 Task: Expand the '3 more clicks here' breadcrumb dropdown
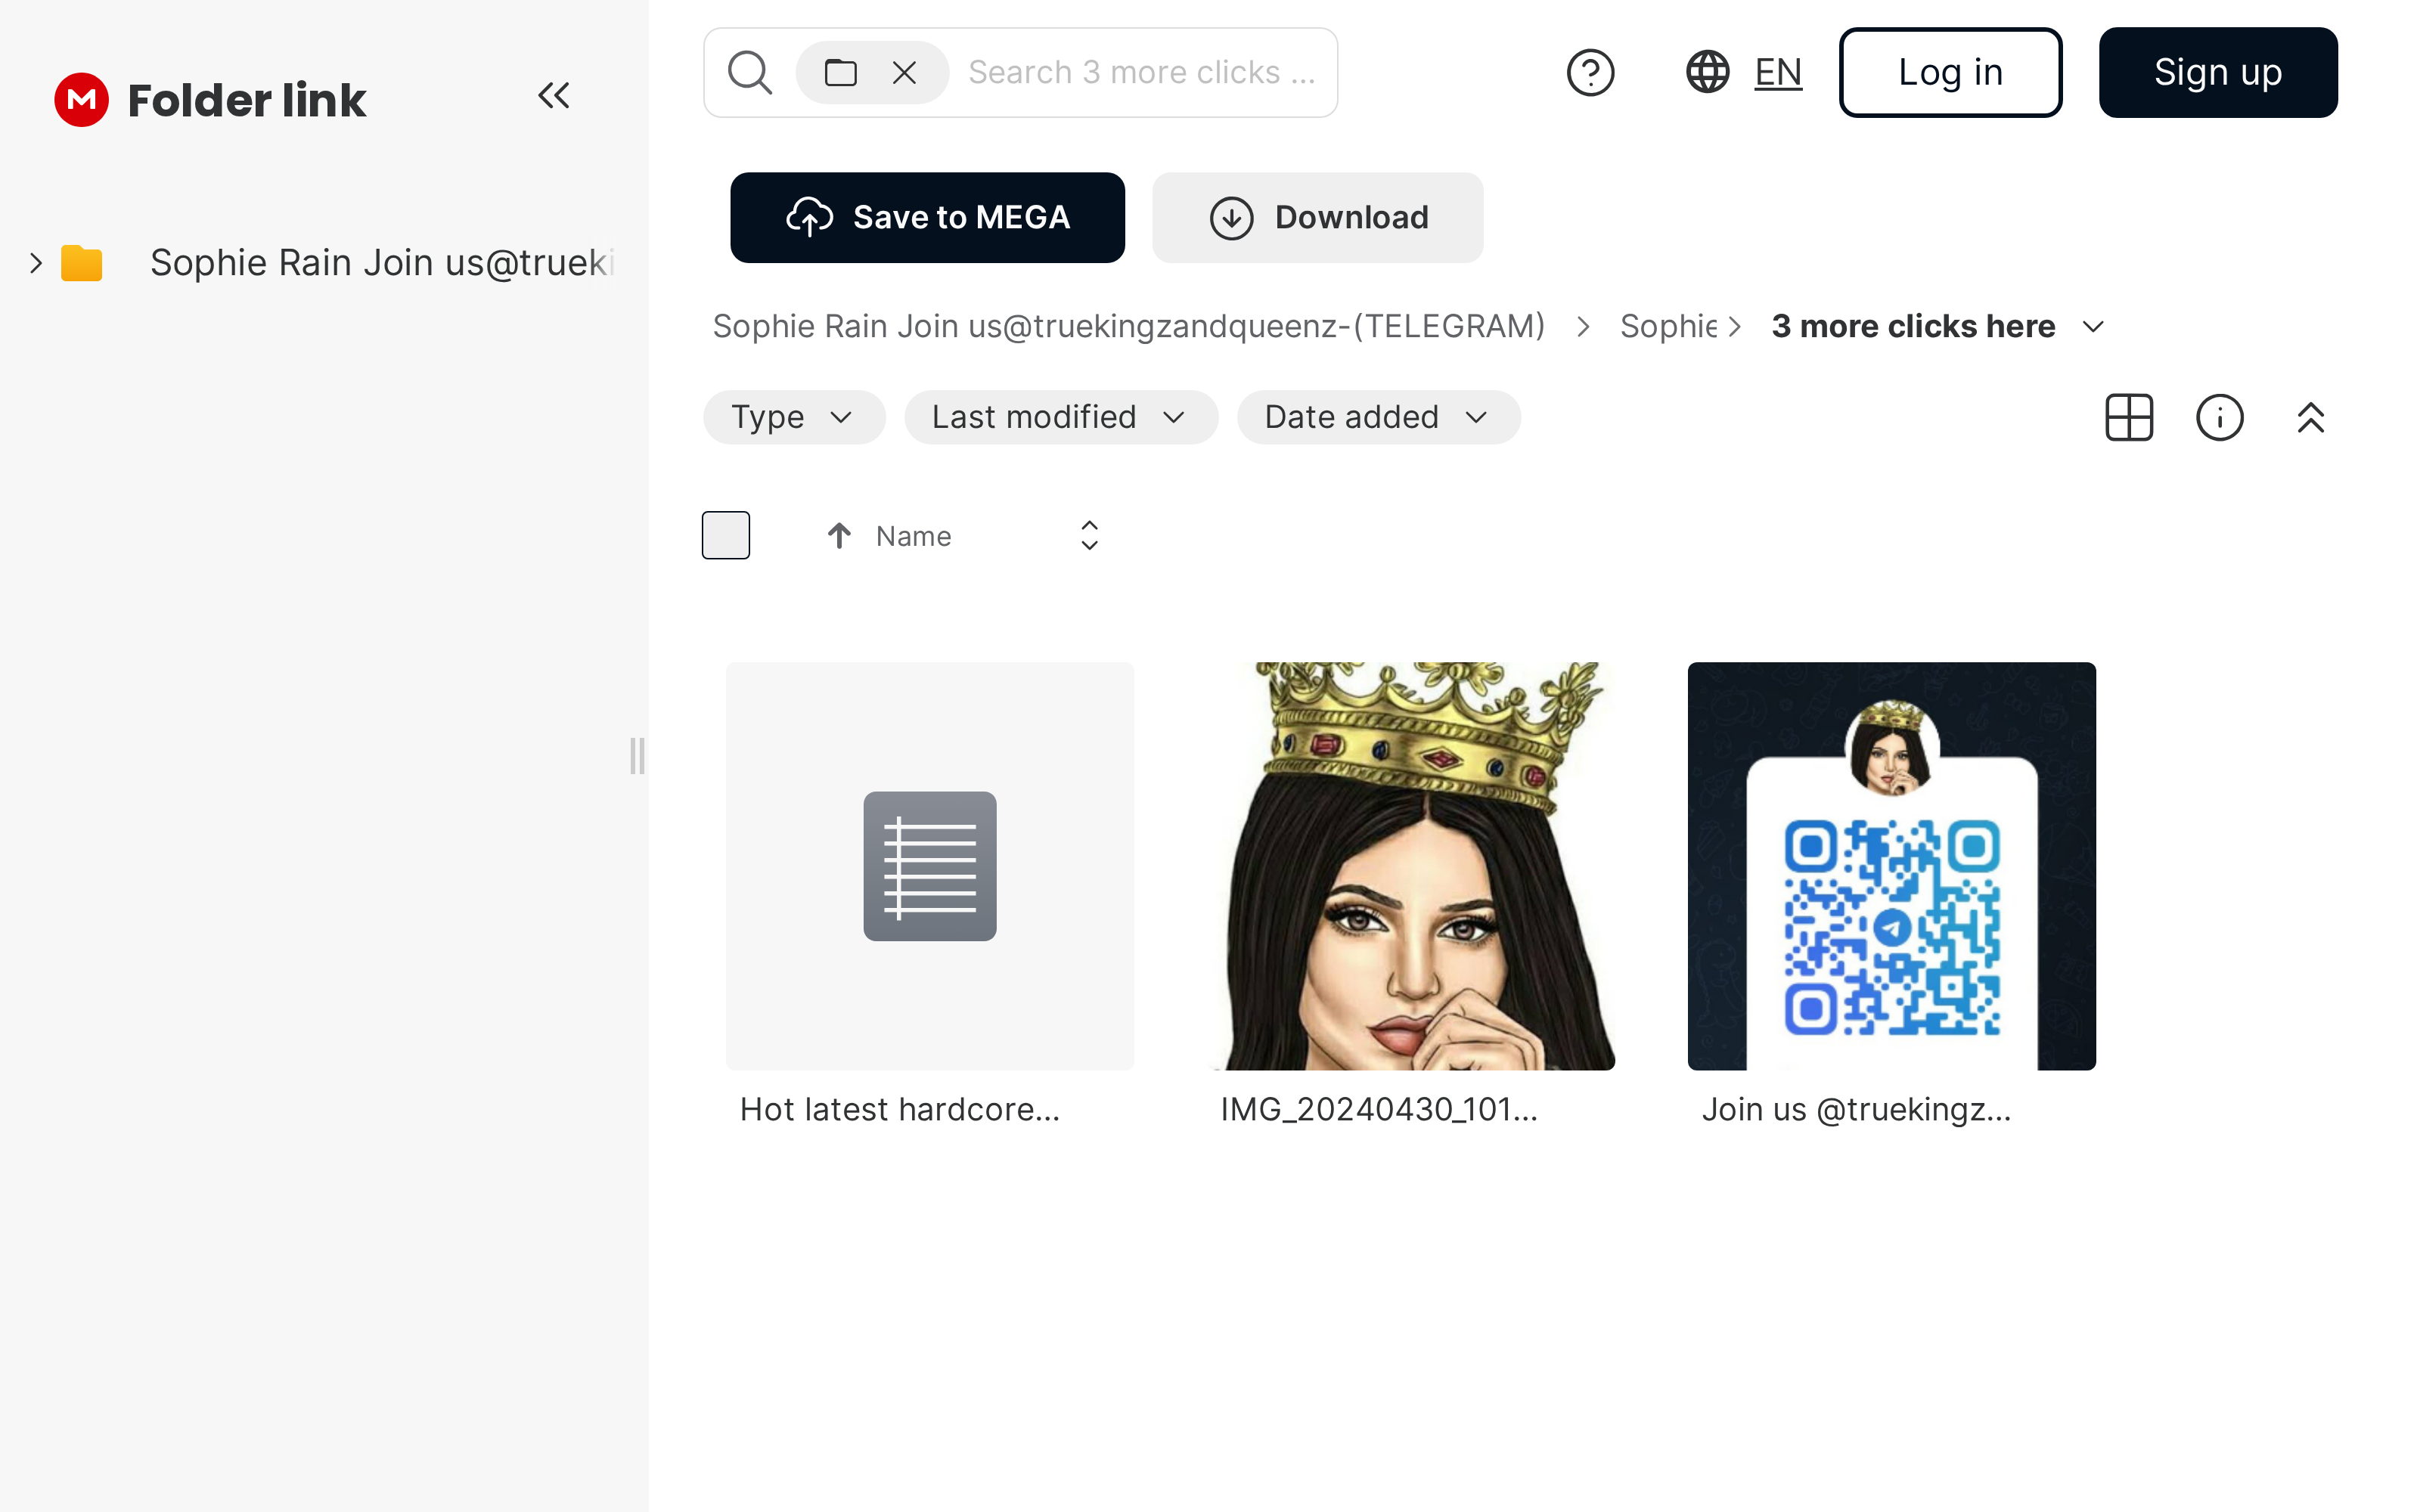click(x=2093, y=327)
